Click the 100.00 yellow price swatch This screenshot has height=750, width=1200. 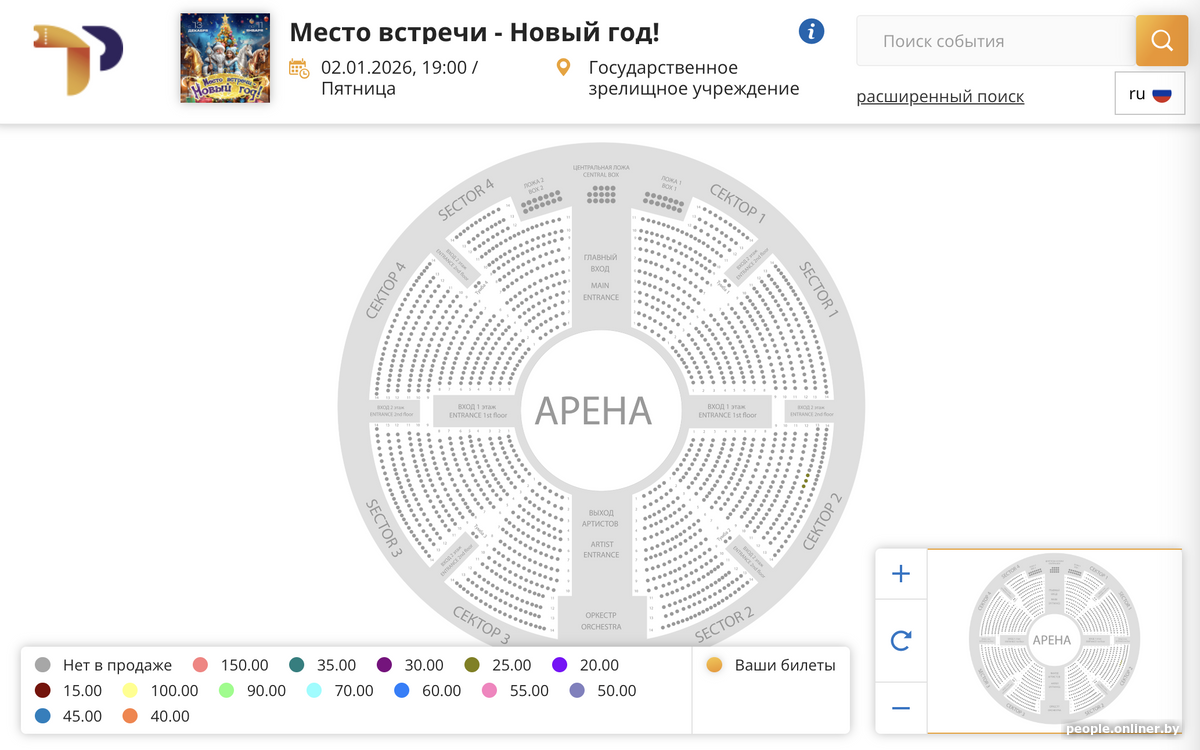129,691
